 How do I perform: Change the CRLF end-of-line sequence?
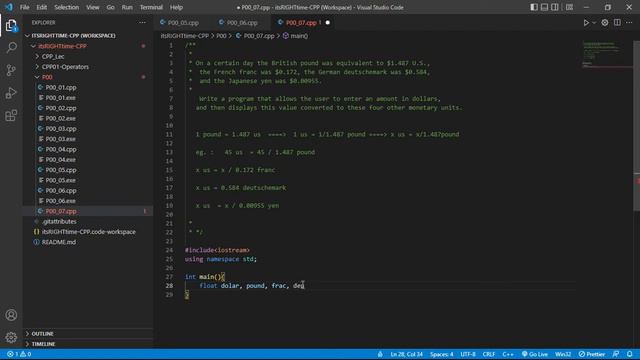point(489,354)
